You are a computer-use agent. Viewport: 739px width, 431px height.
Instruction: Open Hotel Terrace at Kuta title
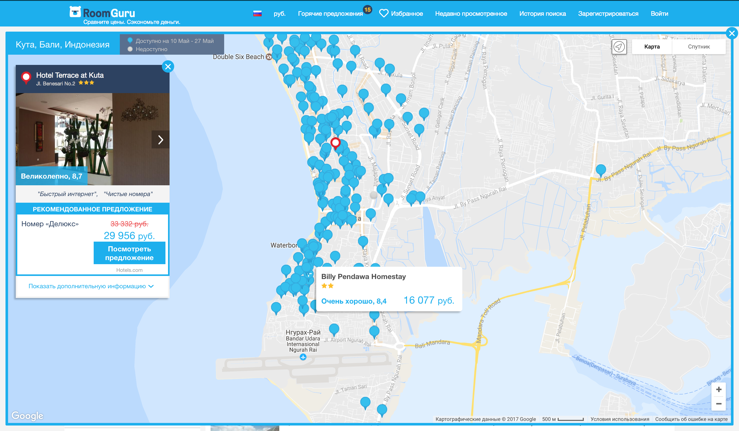pyautogui.click(x=70, y=75)
